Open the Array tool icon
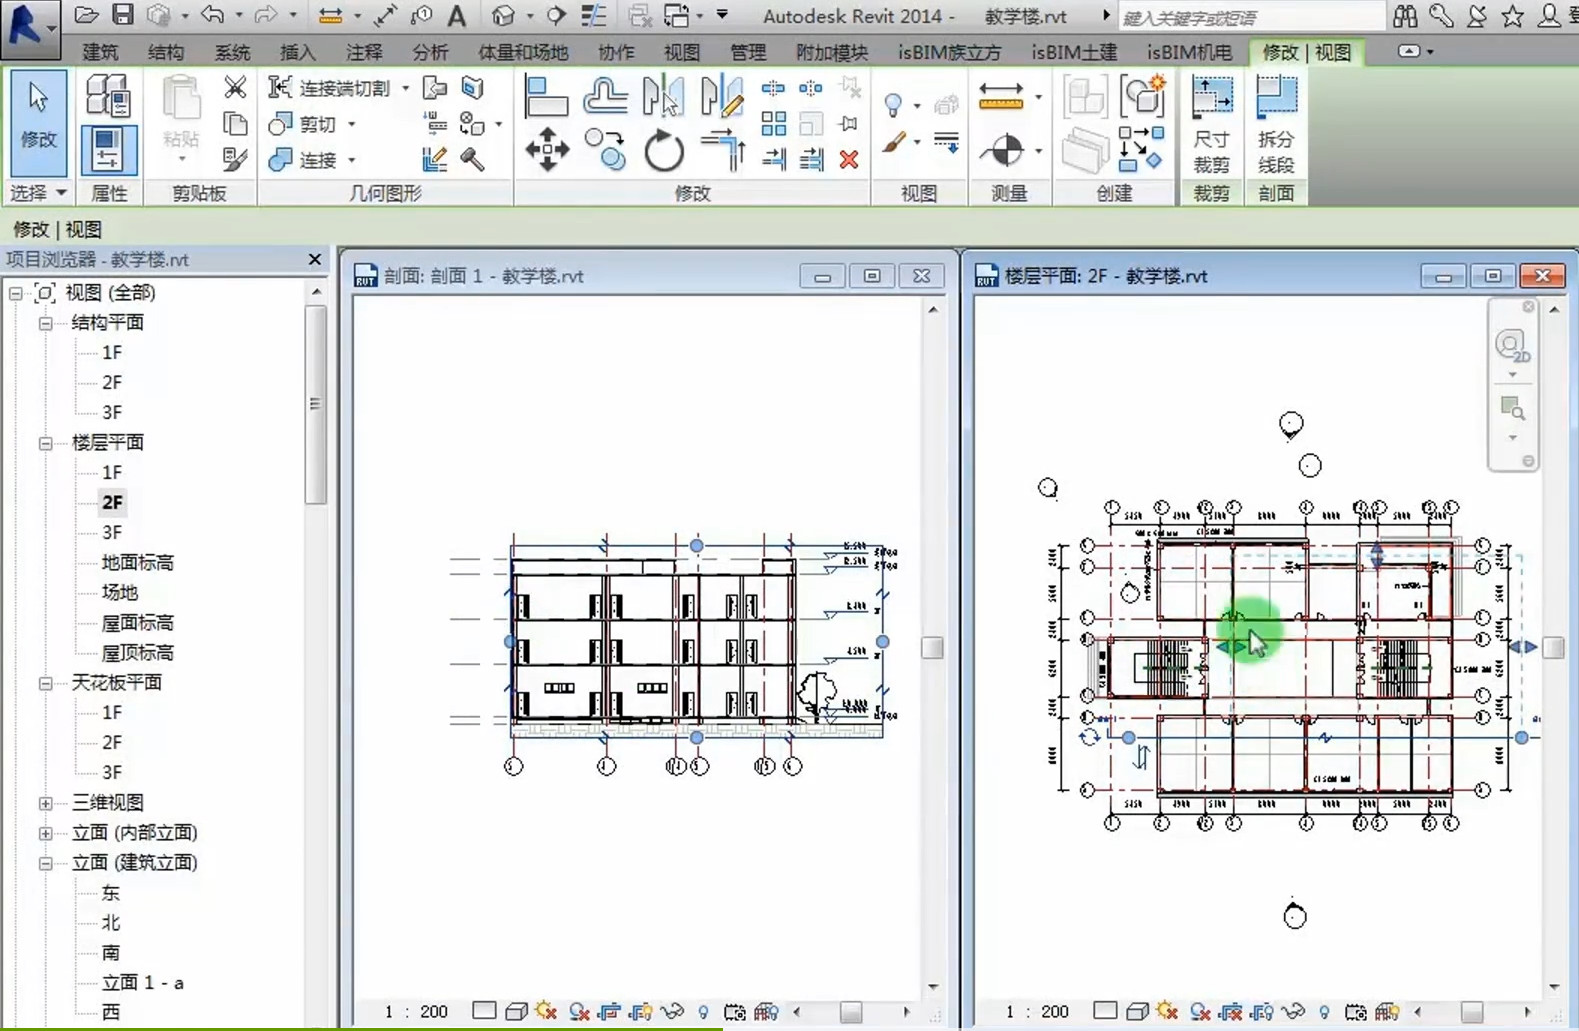Image resolution: width=1579 pixels, height=1031 pixels. point(773,124)
